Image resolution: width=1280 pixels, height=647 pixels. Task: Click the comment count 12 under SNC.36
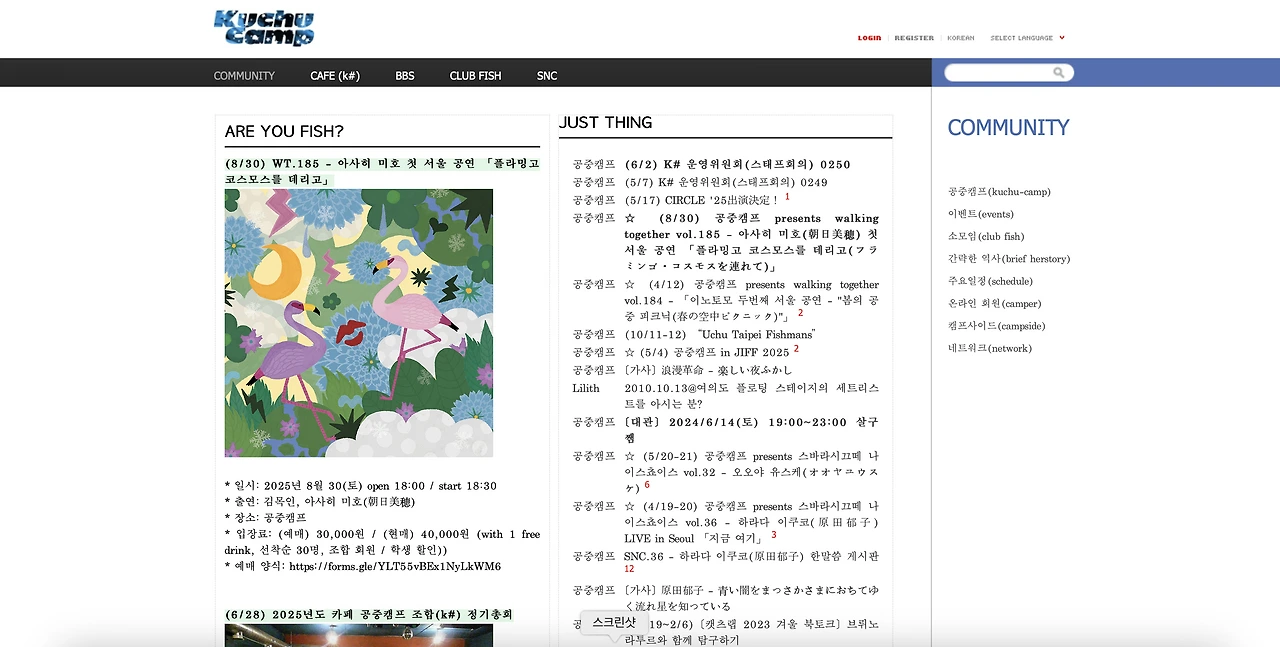[x=629, y=569]
